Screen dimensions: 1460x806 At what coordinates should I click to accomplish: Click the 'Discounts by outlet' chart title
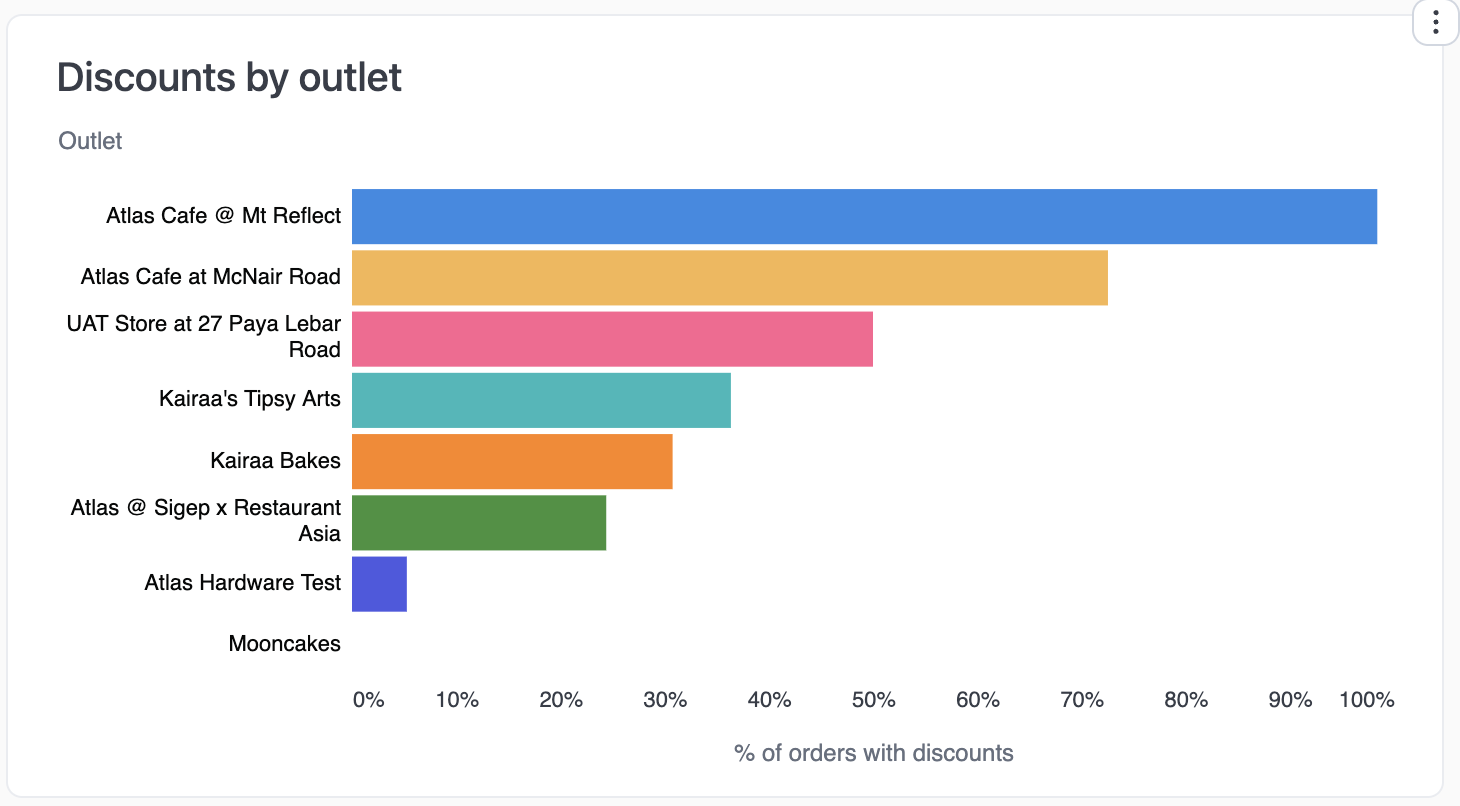pos(229,77)
